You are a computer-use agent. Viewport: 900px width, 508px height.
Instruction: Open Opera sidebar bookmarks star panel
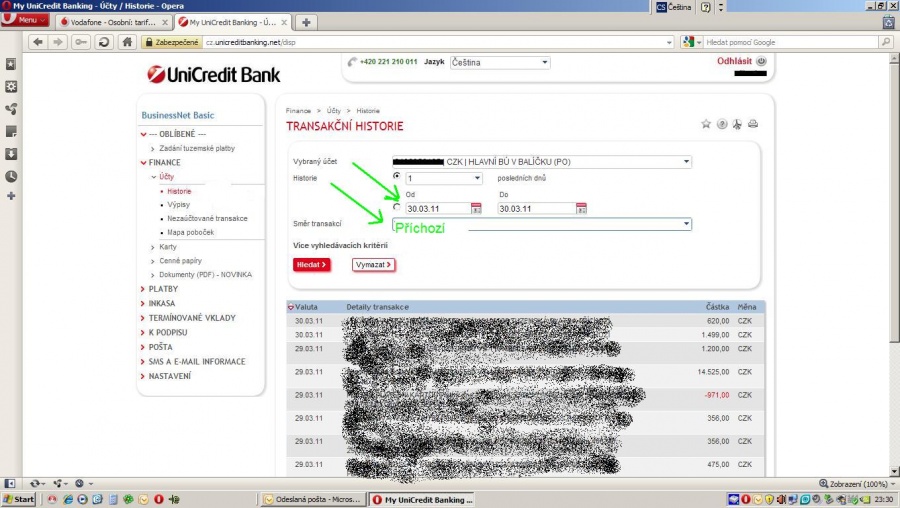click(11, 64)
